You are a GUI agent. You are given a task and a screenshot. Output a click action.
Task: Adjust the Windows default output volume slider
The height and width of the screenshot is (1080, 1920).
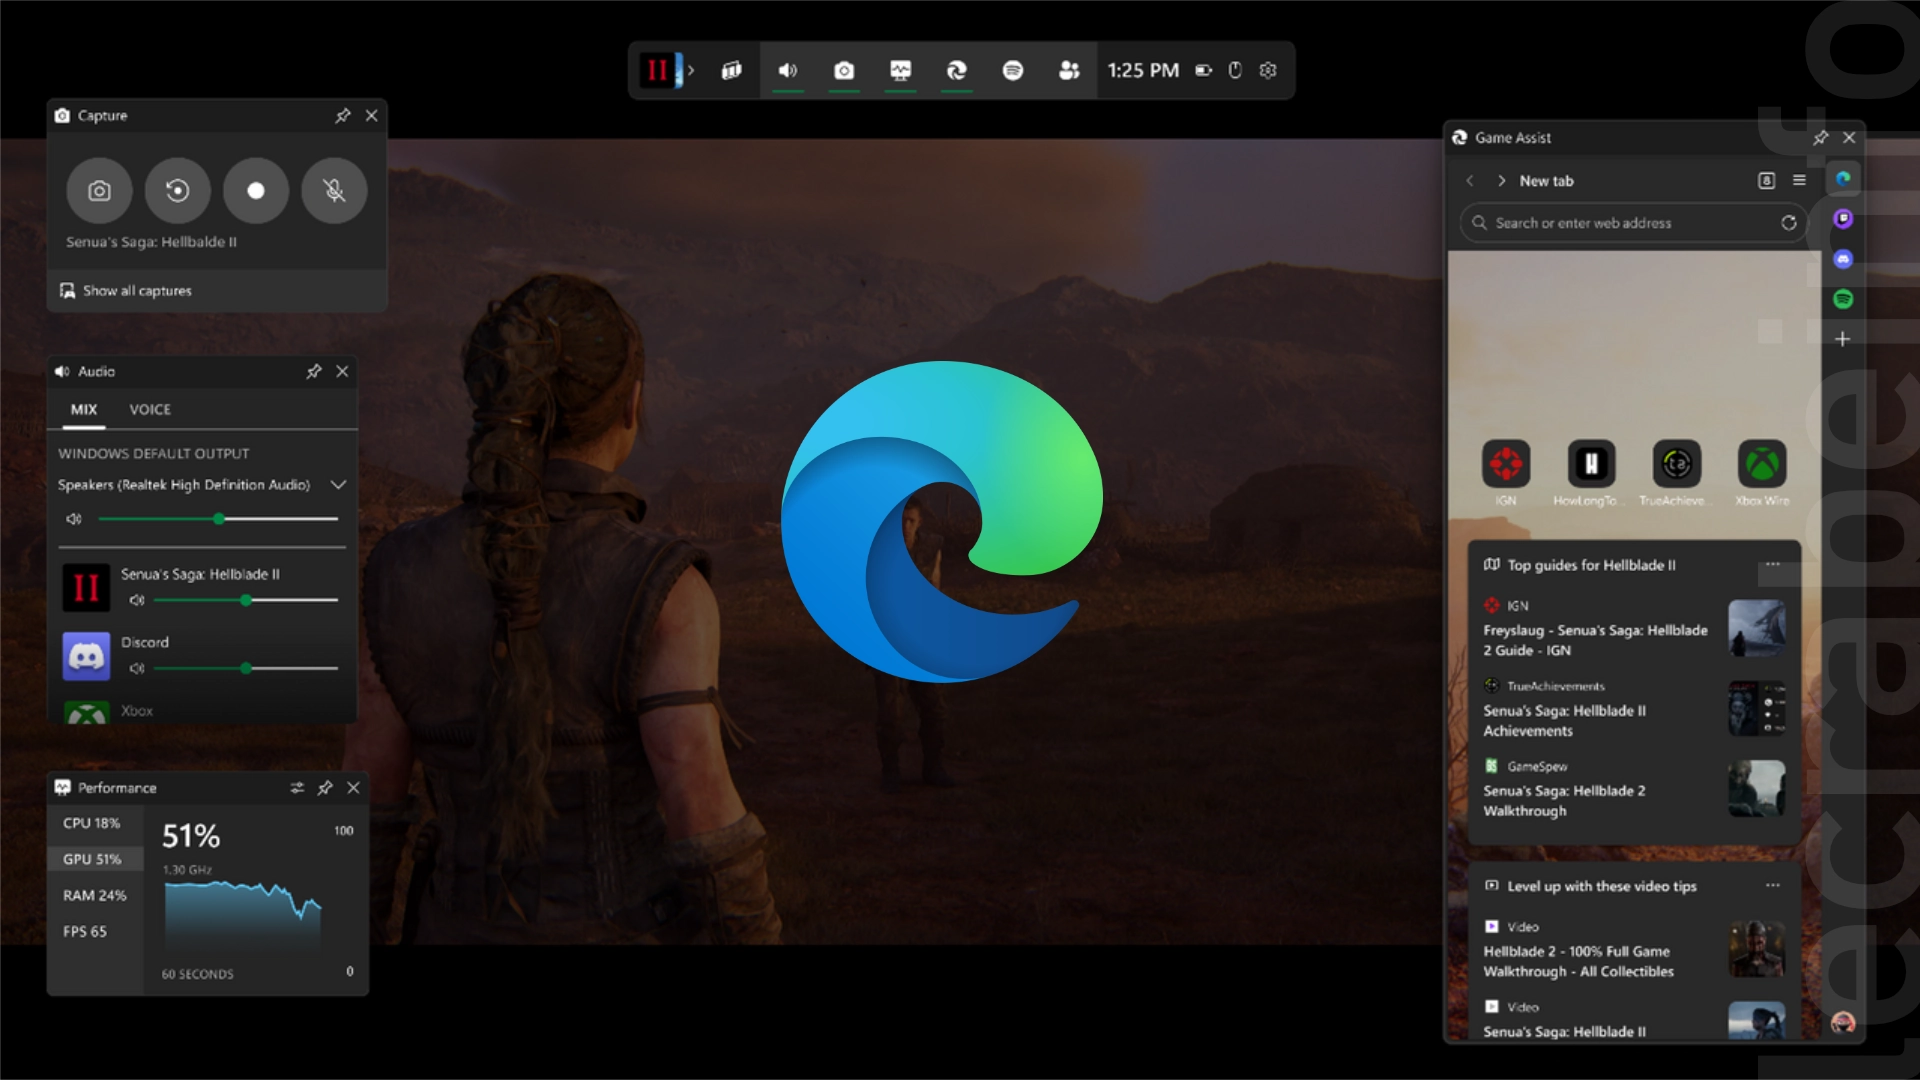pos(219,519)
